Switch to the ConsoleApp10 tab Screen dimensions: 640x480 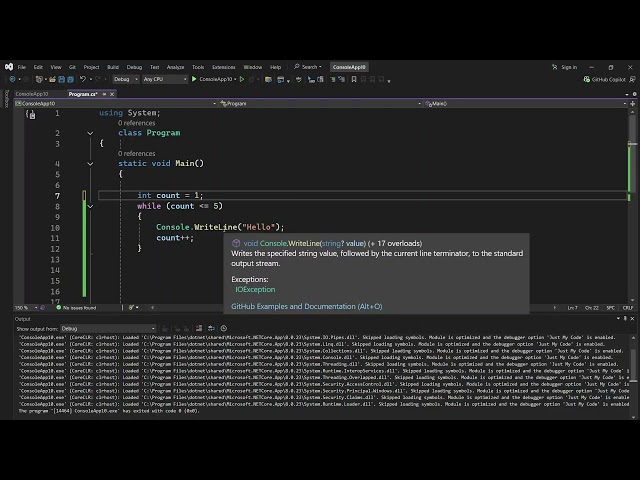[x=32, y=94]
